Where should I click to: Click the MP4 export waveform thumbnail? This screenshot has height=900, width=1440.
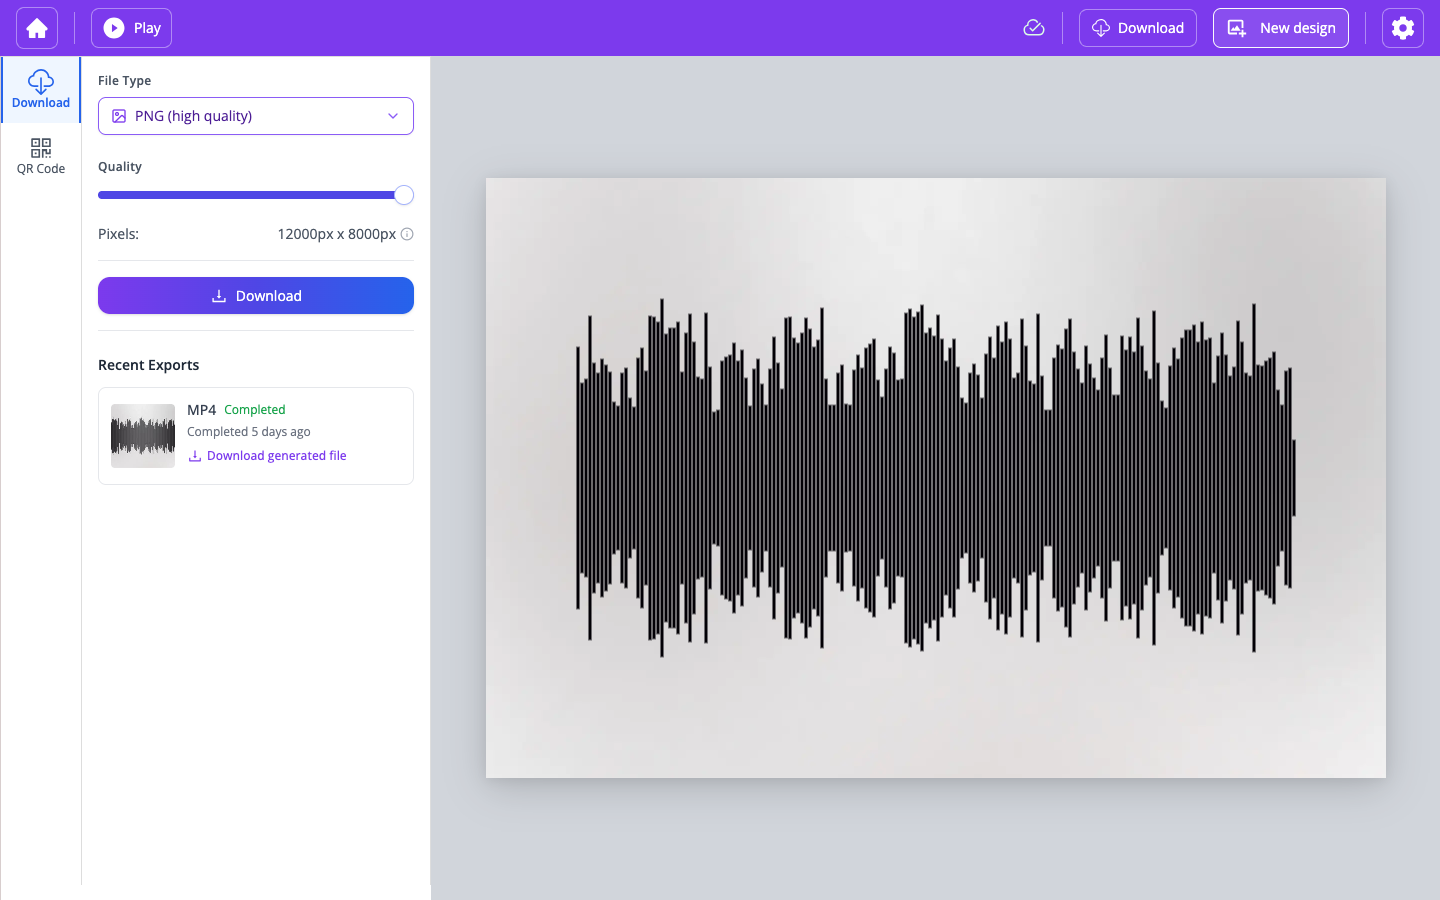142,435
